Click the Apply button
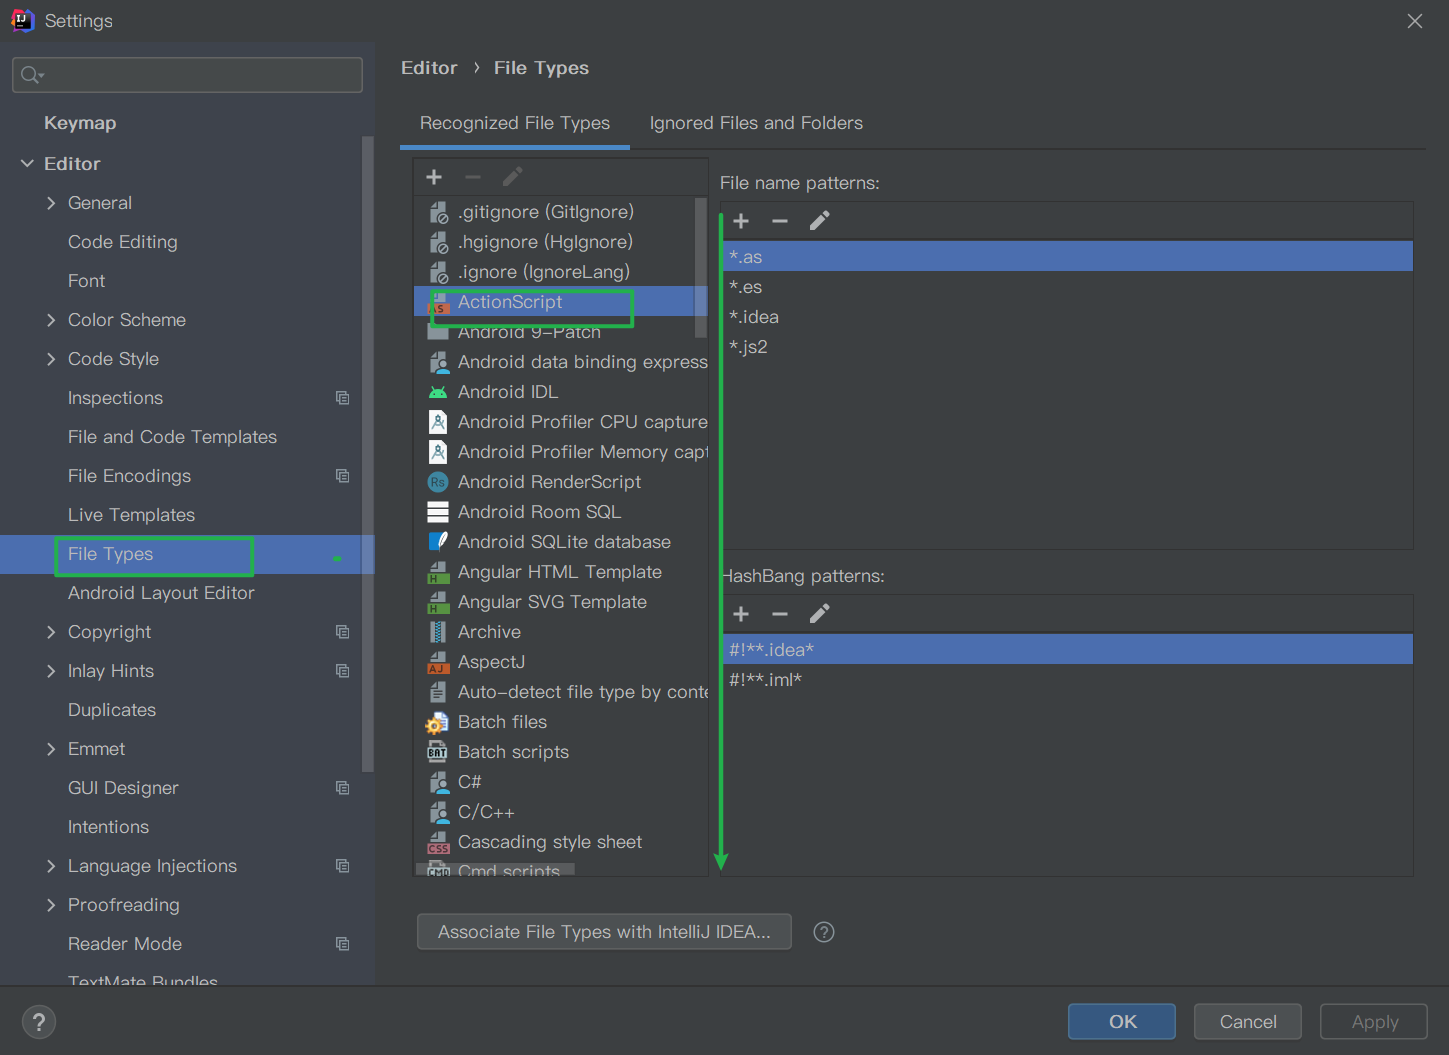 click(x=1374, y=1022)
